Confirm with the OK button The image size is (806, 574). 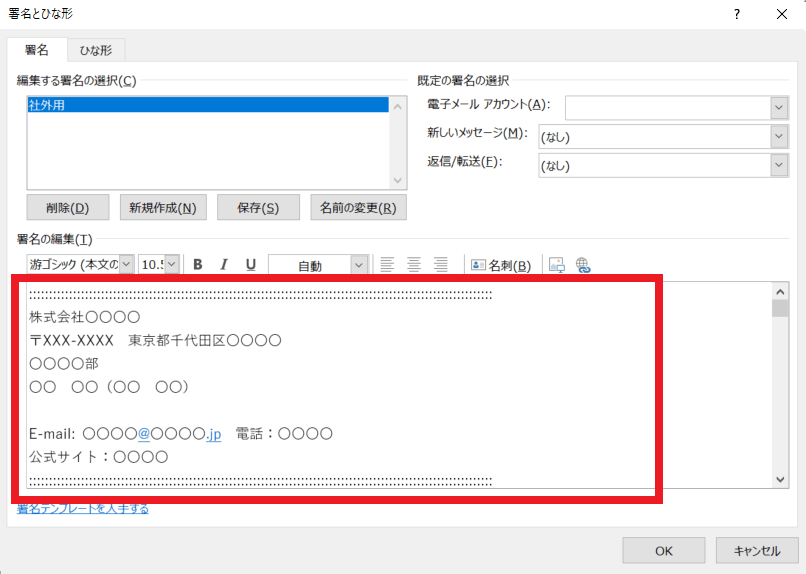(664, 551)
